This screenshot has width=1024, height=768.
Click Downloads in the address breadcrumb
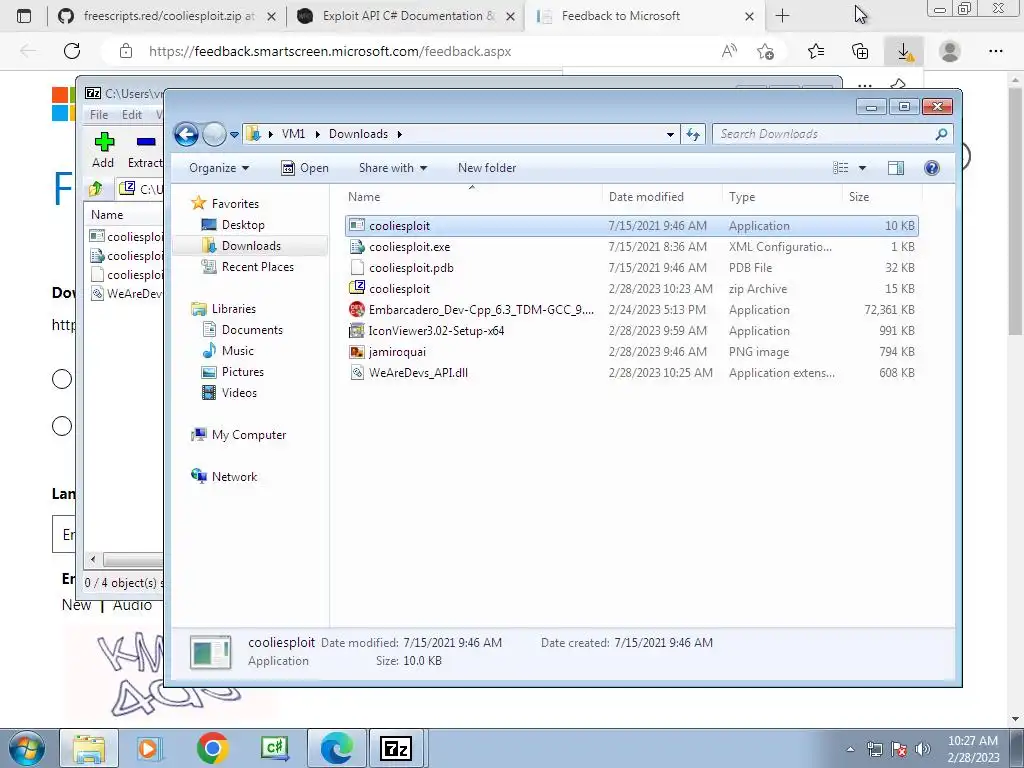[359, 134]
